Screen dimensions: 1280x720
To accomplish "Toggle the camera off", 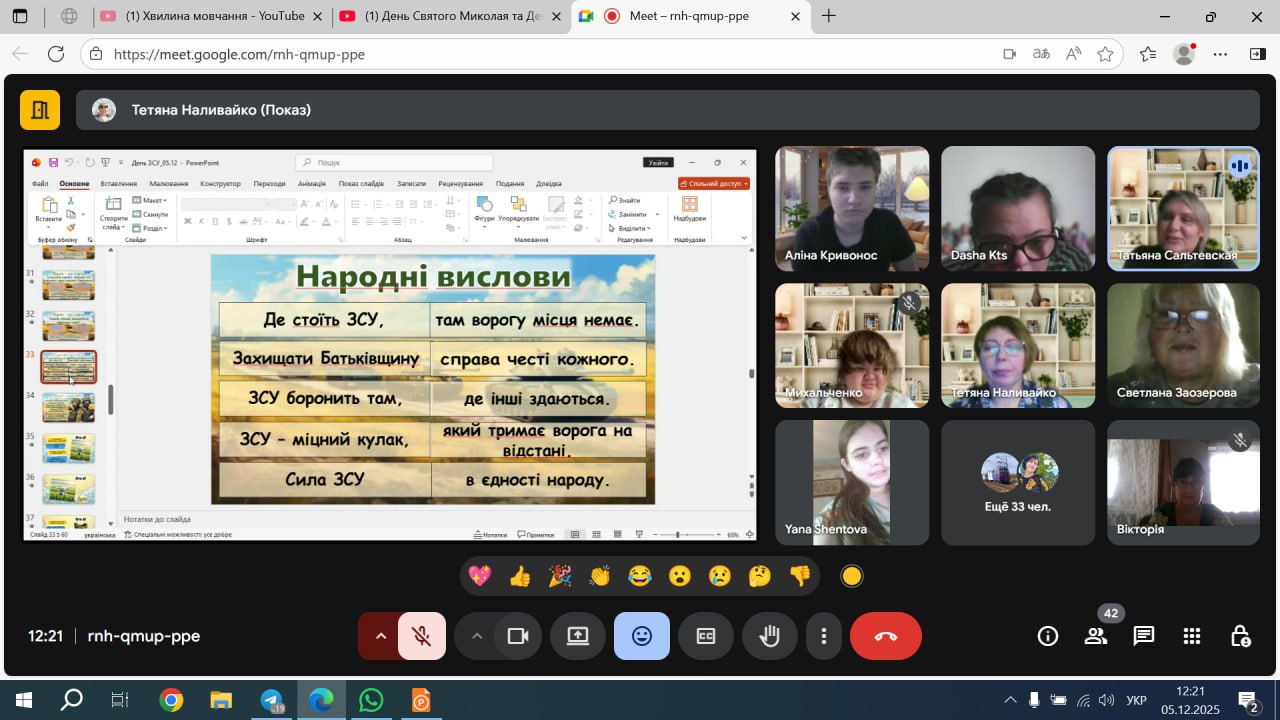I will [518, 636].
